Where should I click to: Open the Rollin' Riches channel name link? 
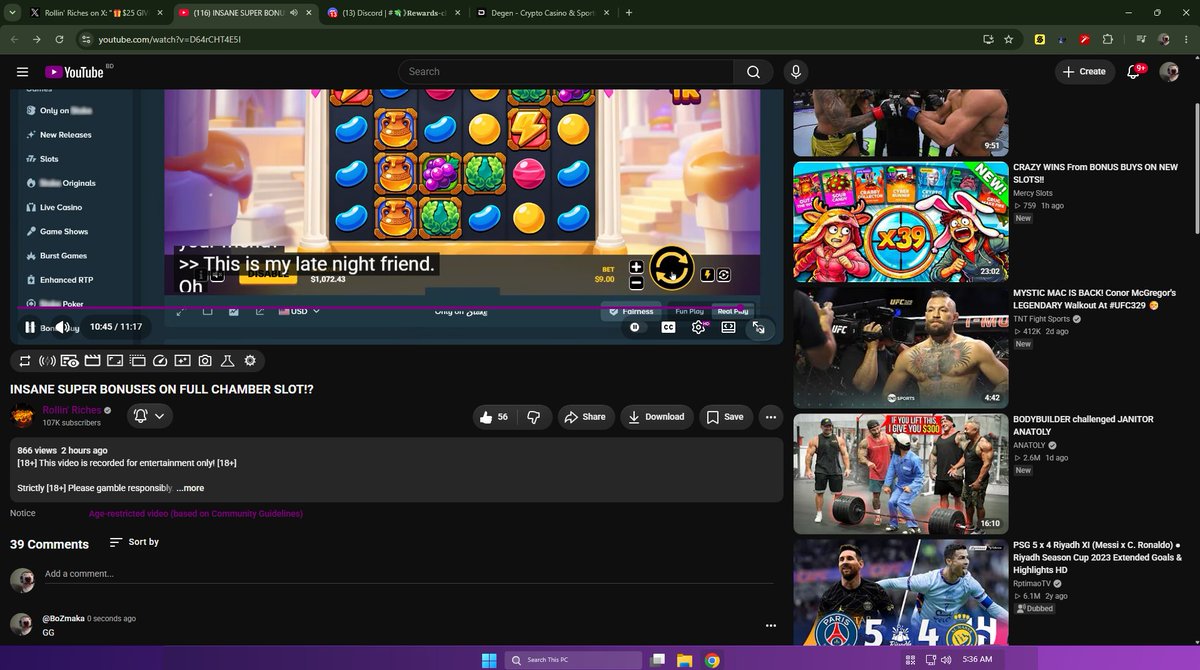click(72, 410)
